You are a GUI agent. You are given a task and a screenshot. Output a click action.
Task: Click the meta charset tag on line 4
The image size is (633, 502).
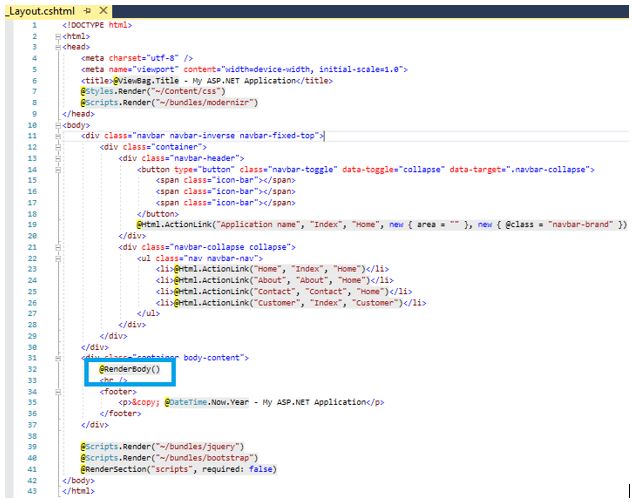137,58
